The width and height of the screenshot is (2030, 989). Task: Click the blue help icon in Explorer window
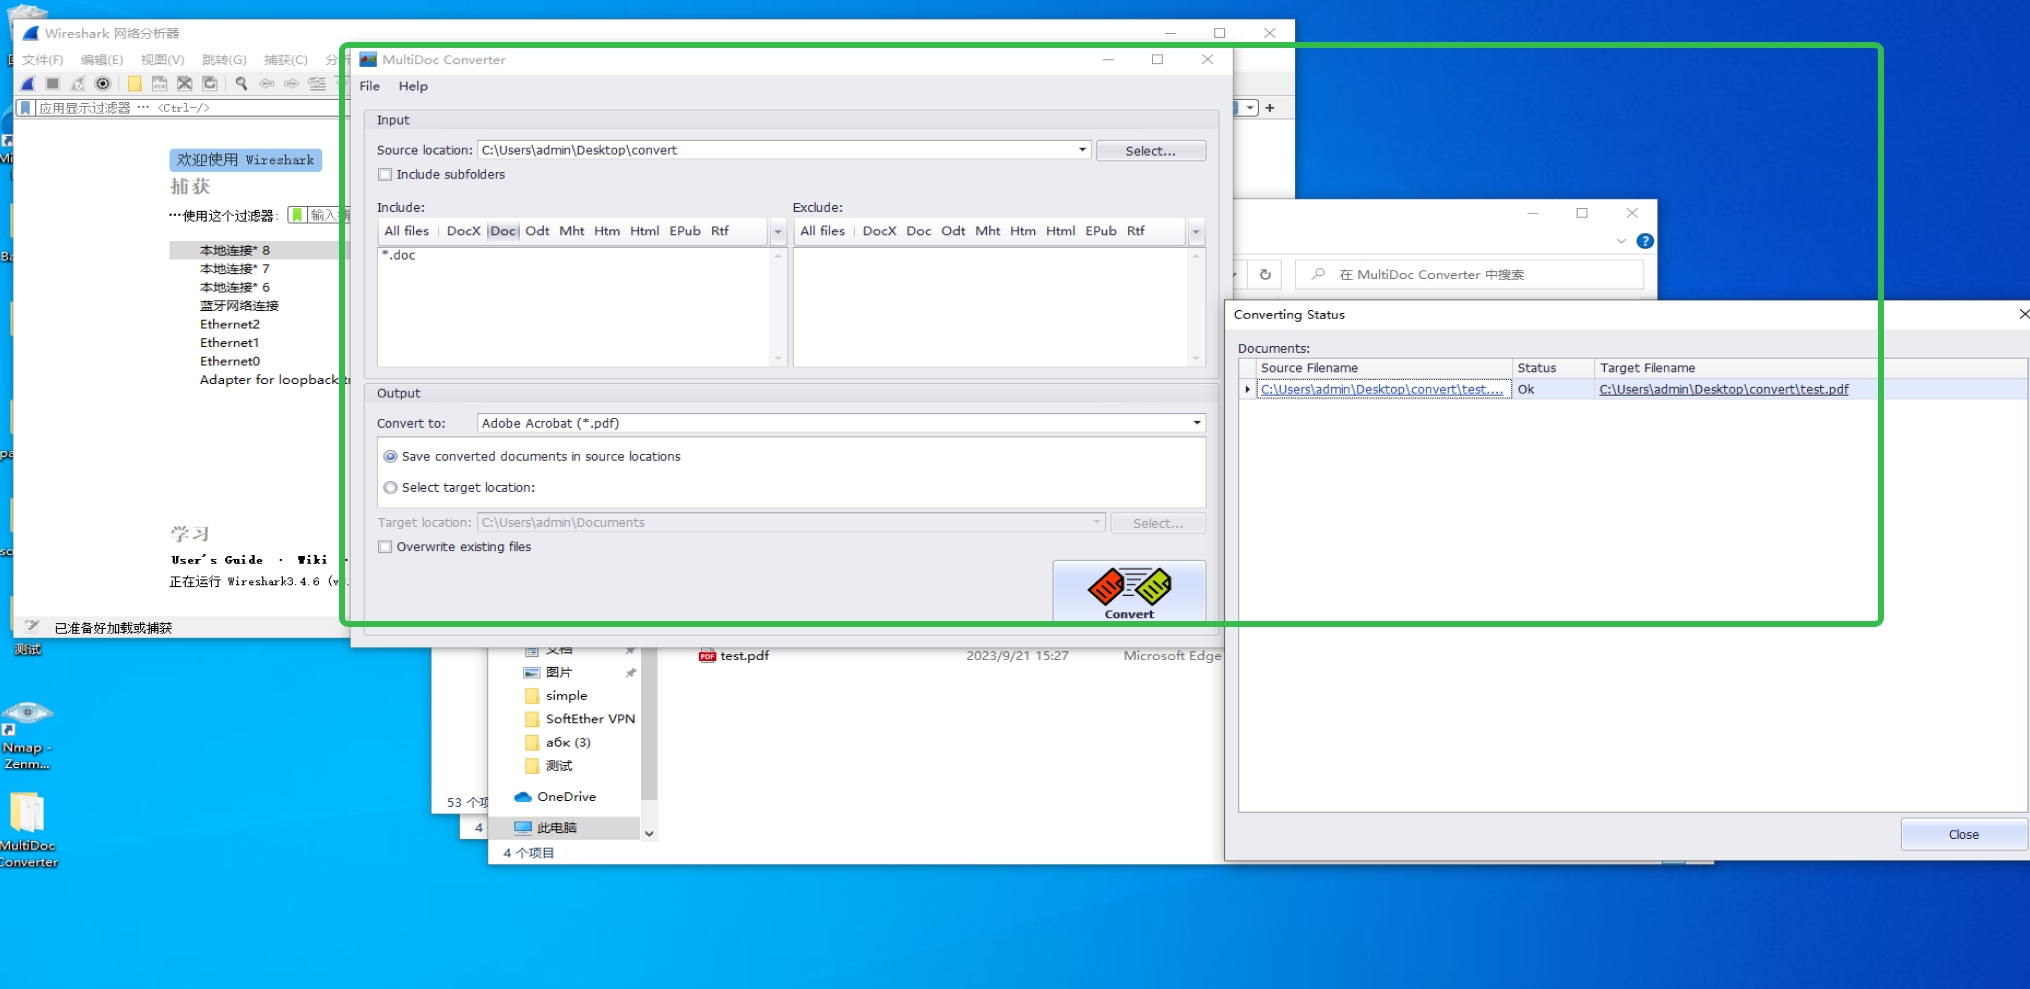(1645, 241)
